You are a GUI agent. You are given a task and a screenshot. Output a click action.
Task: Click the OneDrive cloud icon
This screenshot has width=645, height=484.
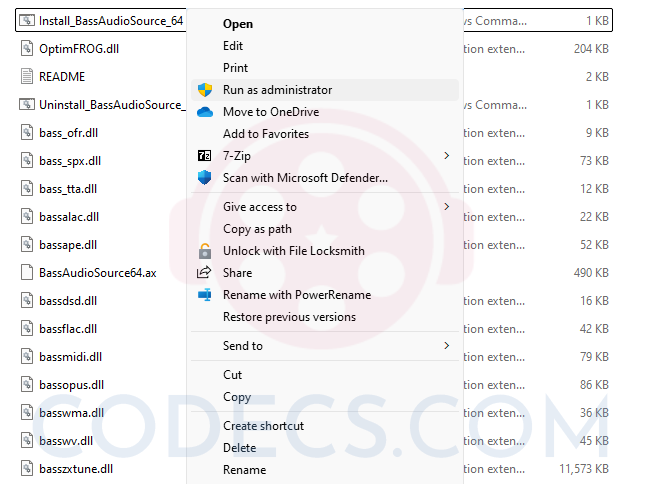(x=205, y=112)
